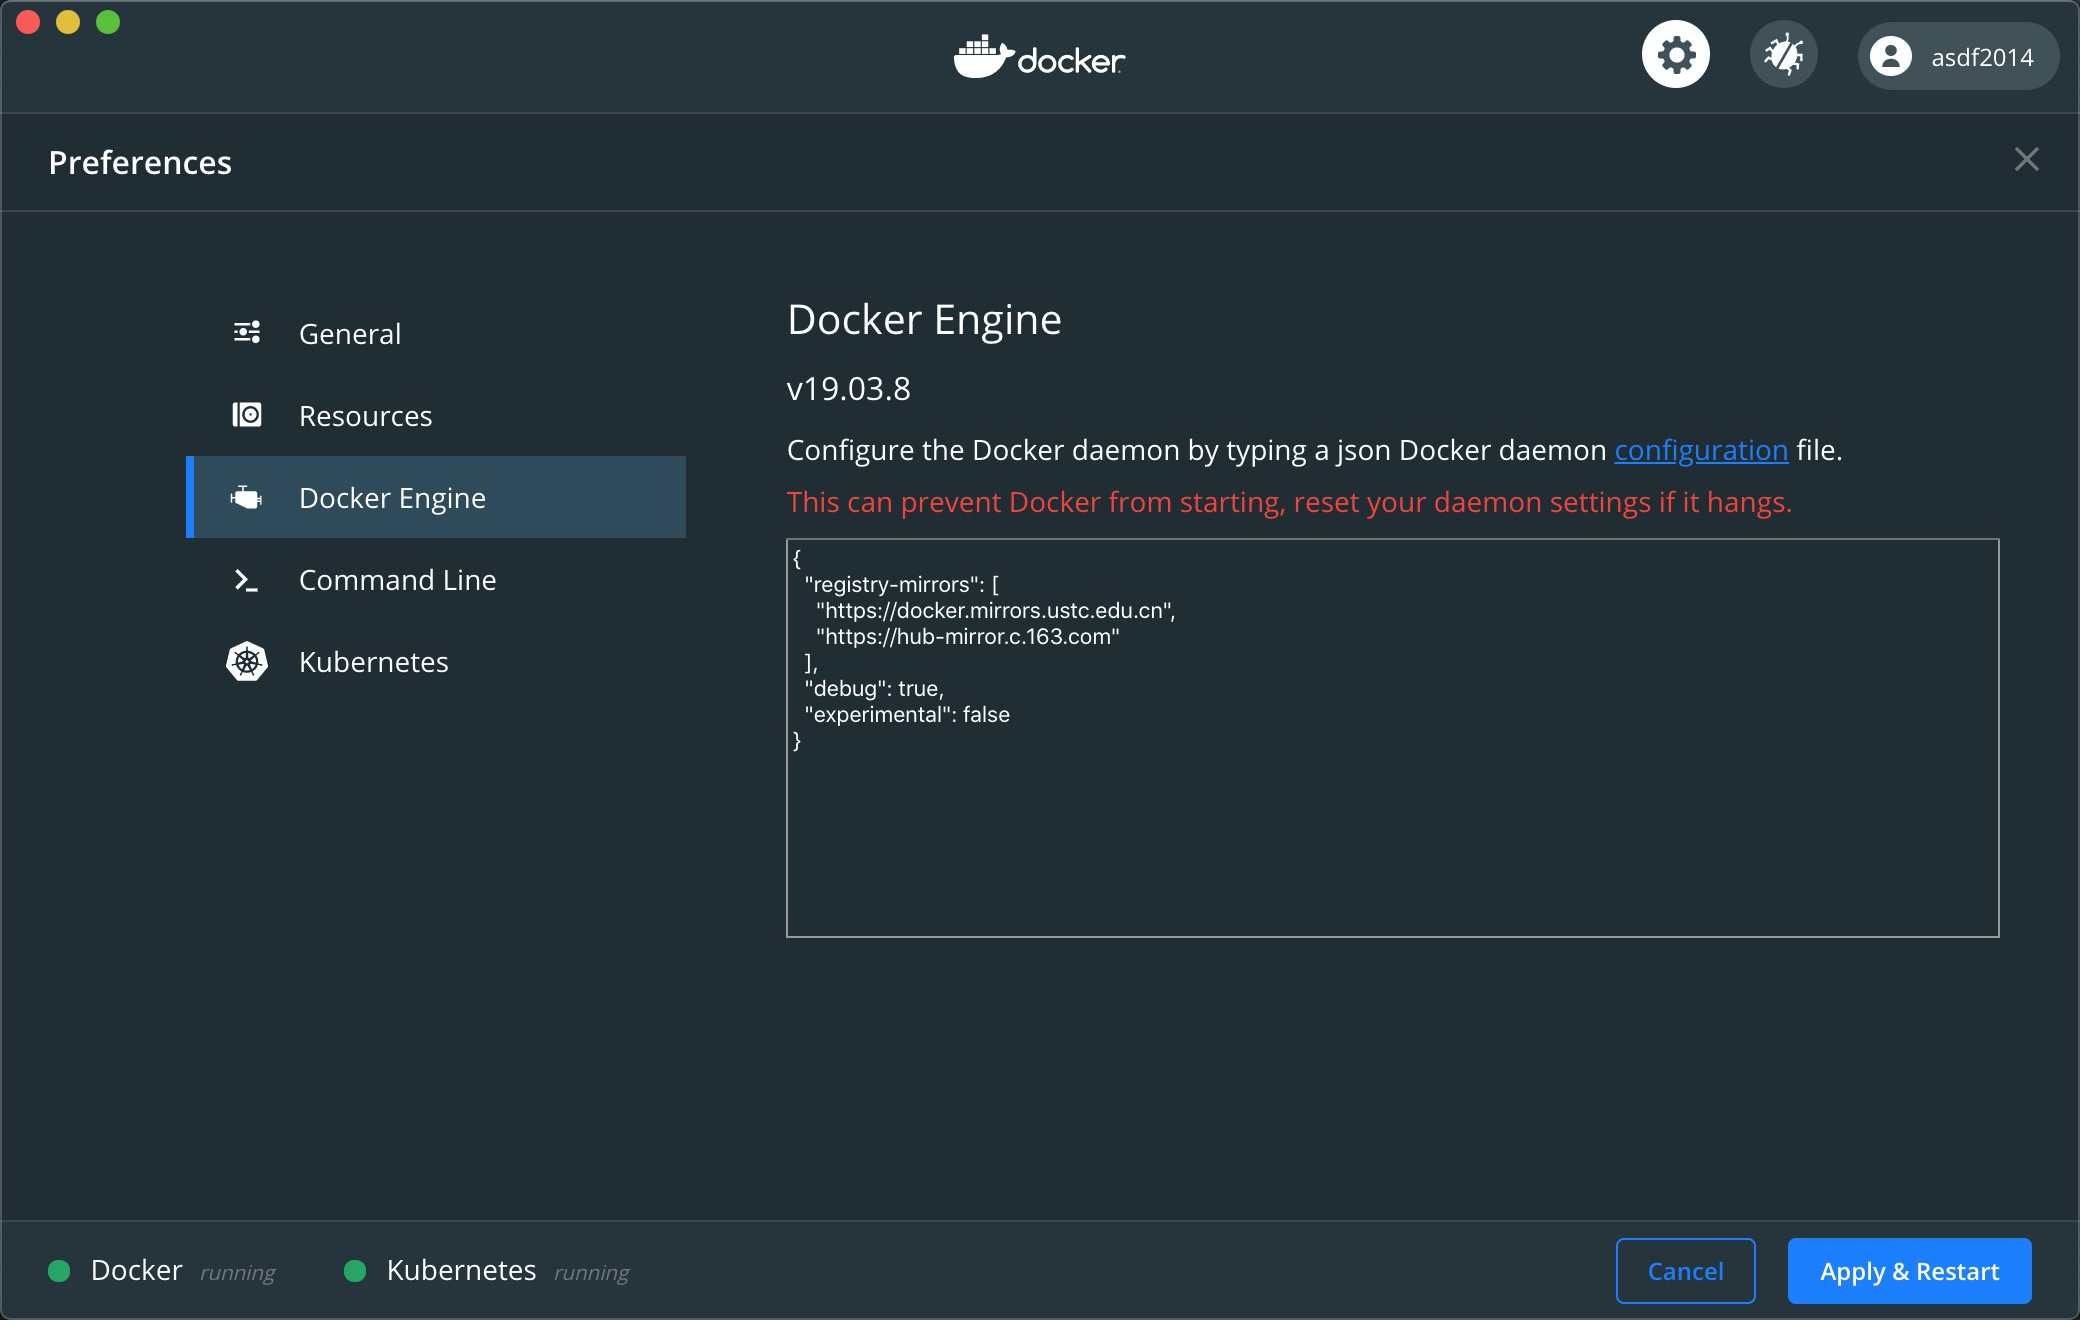
Task: Go to Kubernetes settings
Action: click(x=373, y=662)
